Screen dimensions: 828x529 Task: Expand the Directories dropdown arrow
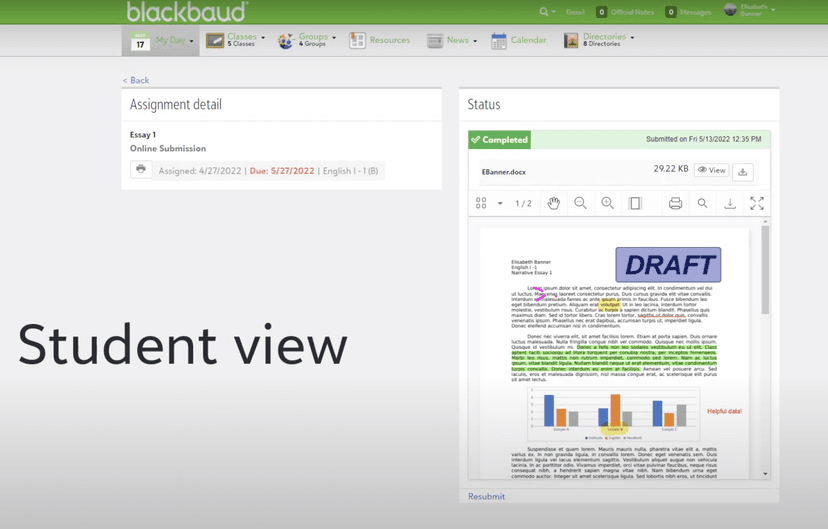(632, 37)
